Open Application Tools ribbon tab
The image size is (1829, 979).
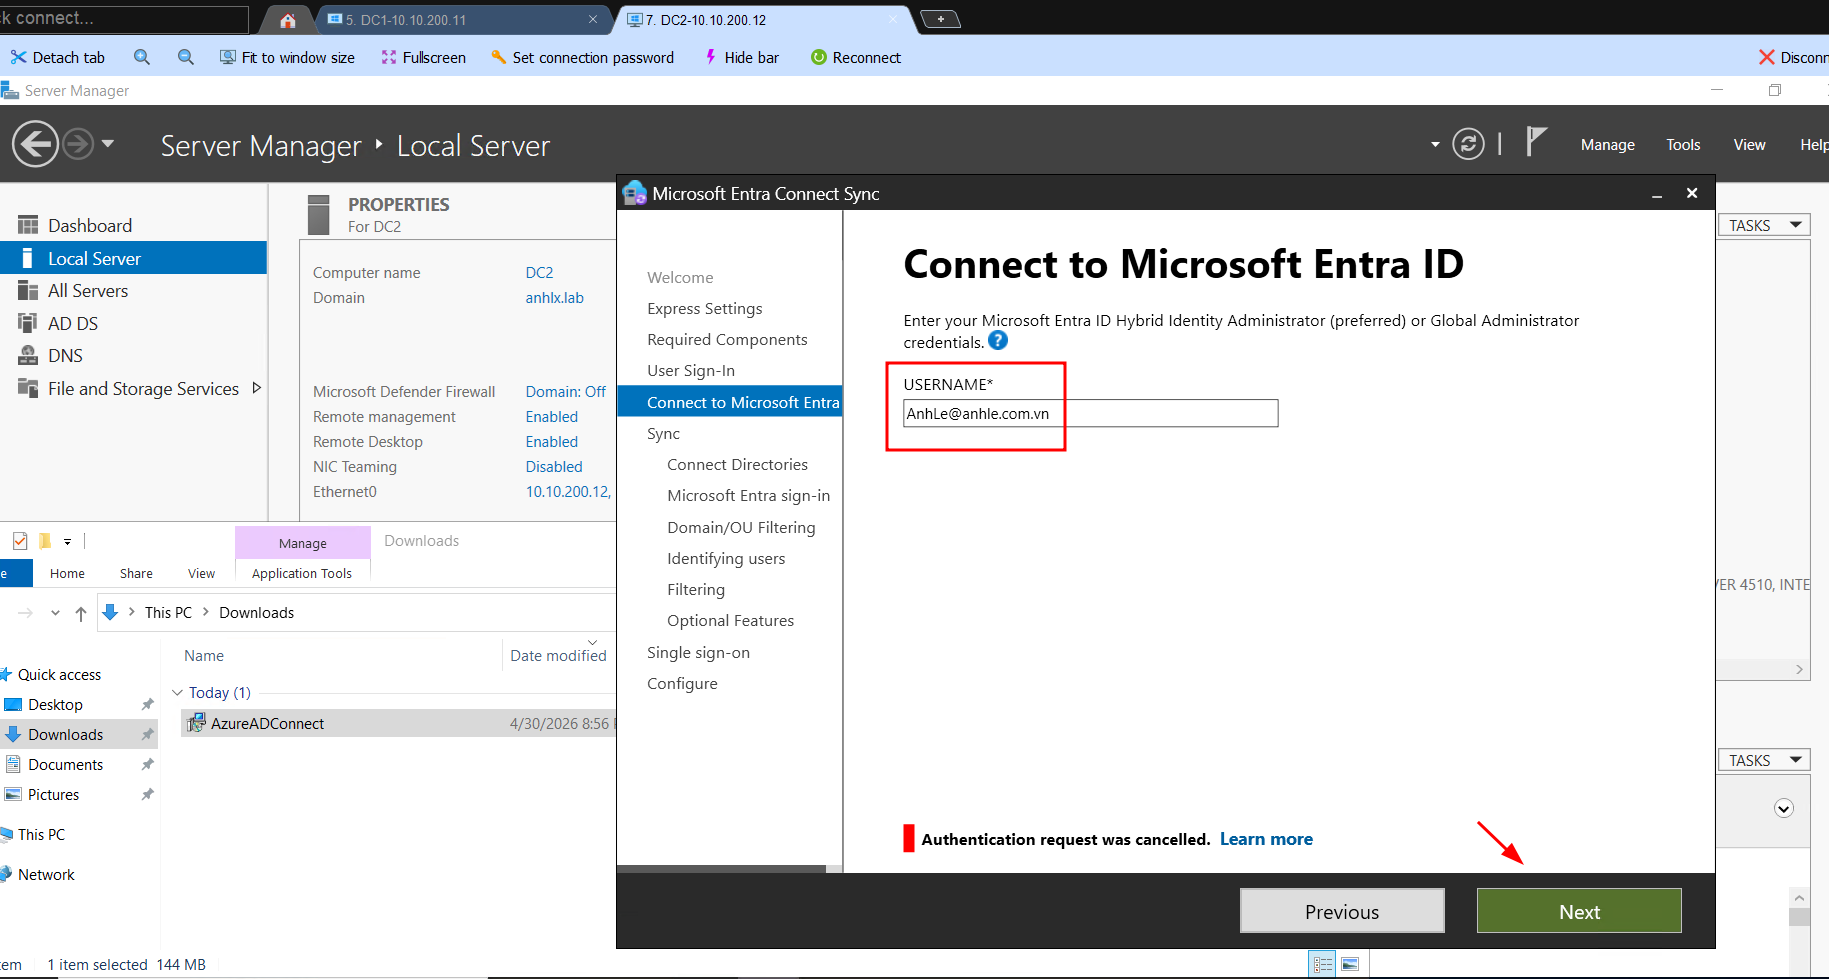point(302,574)
